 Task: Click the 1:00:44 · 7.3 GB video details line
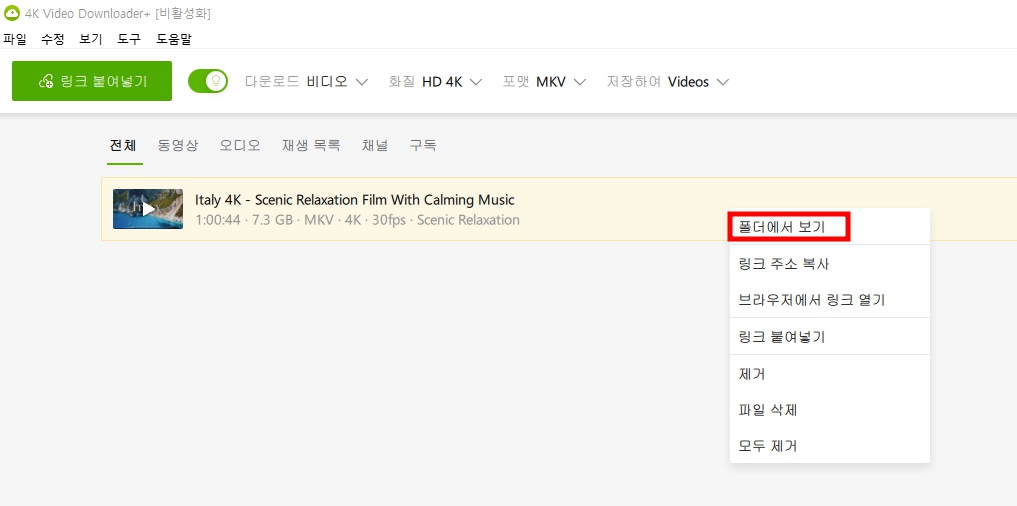point(357,220)
